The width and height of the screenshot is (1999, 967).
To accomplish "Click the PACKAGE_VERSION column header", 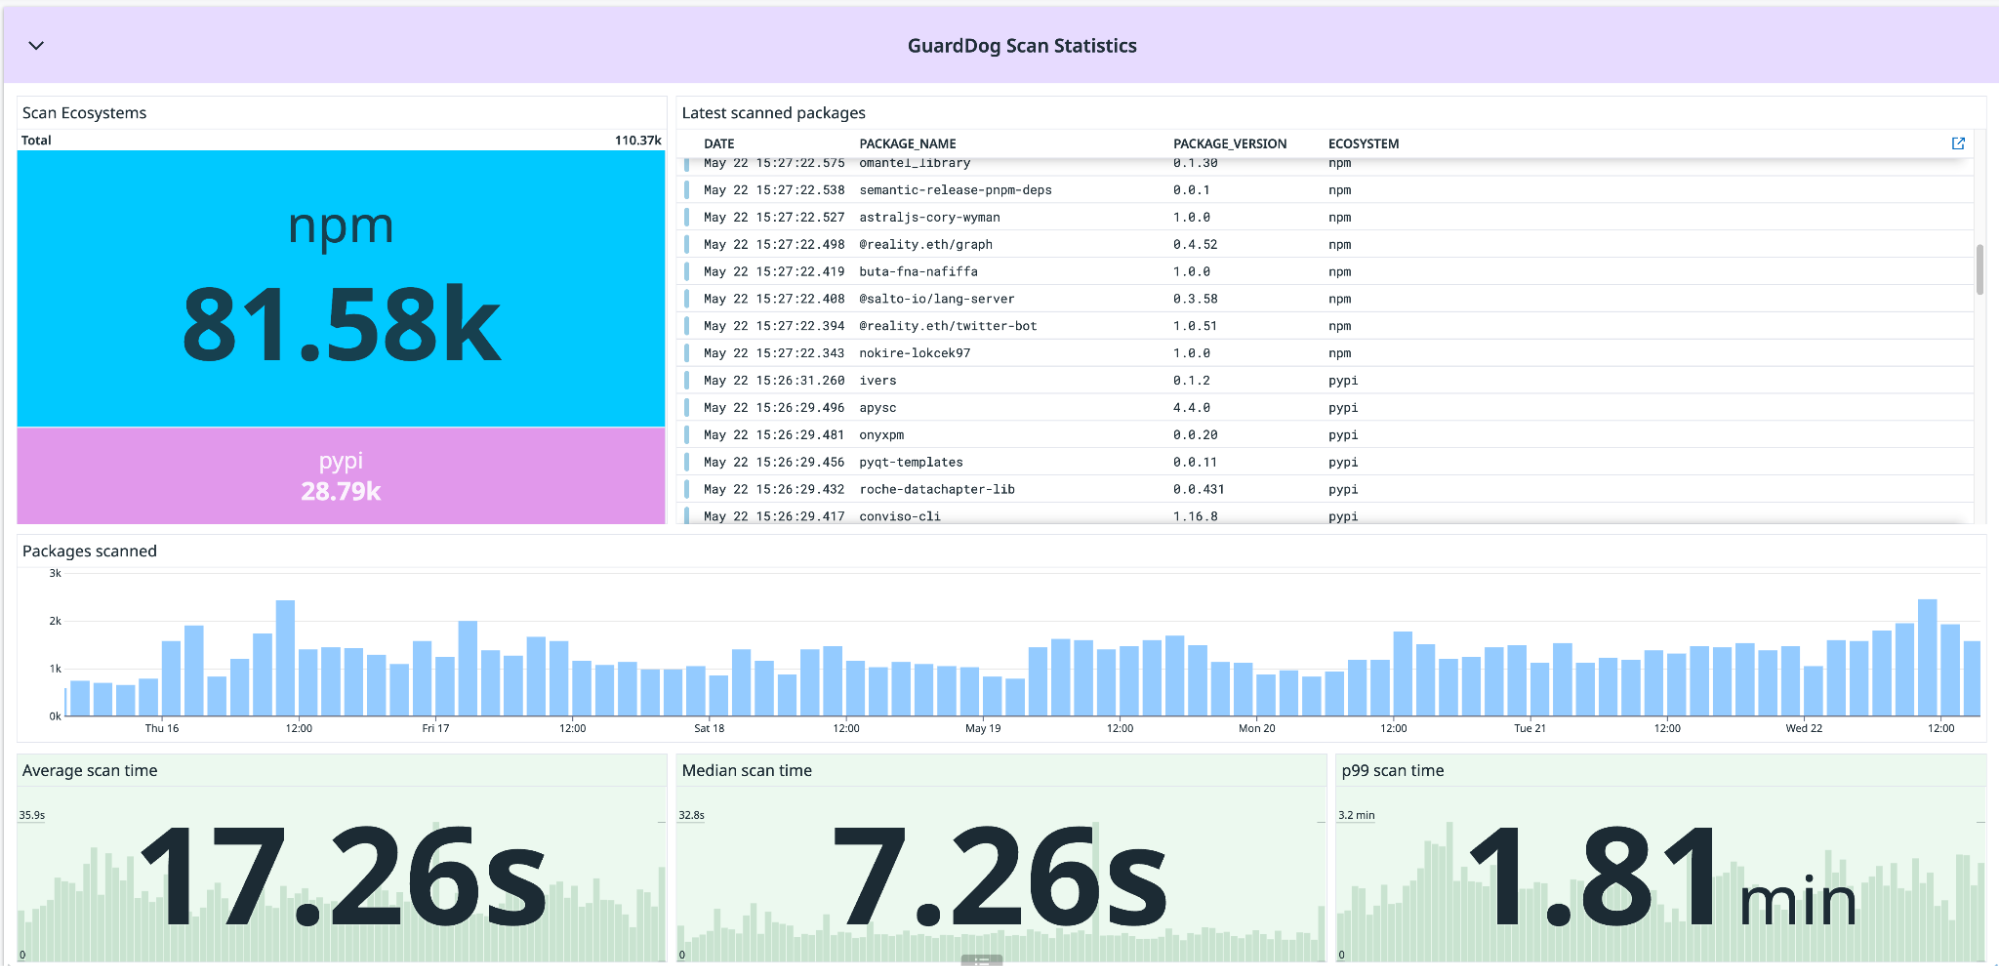I will tap(1229, 144).
